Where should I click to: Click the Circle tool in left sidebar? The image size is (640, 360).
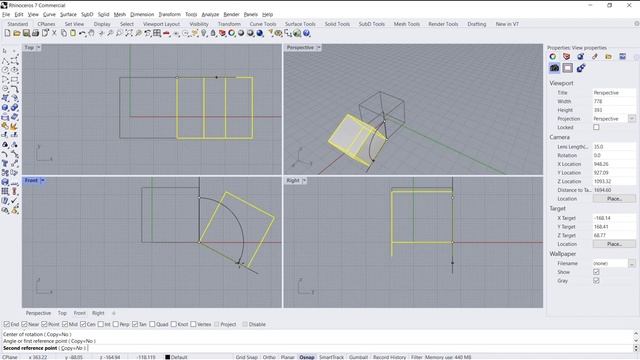[5, 70]
